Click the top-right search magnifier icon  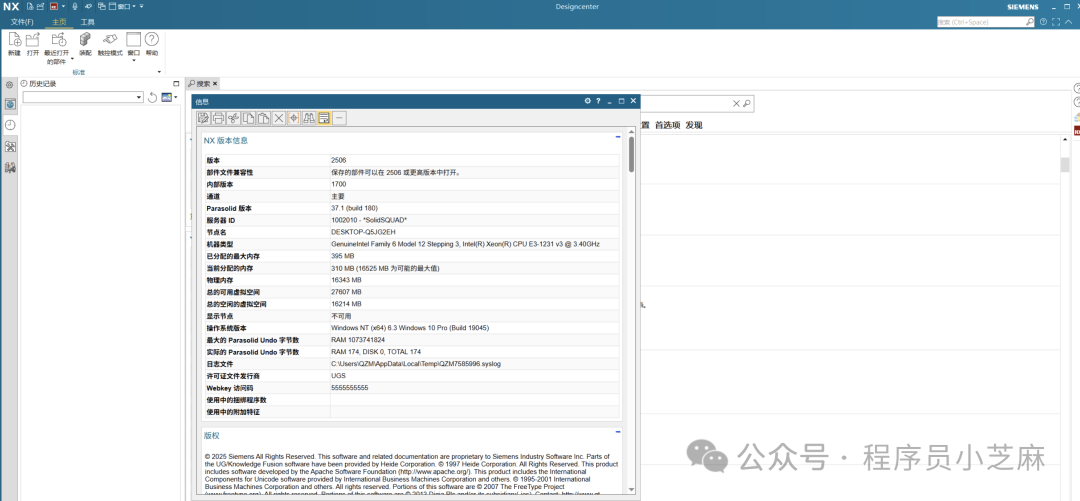(x=1030, y=22)
